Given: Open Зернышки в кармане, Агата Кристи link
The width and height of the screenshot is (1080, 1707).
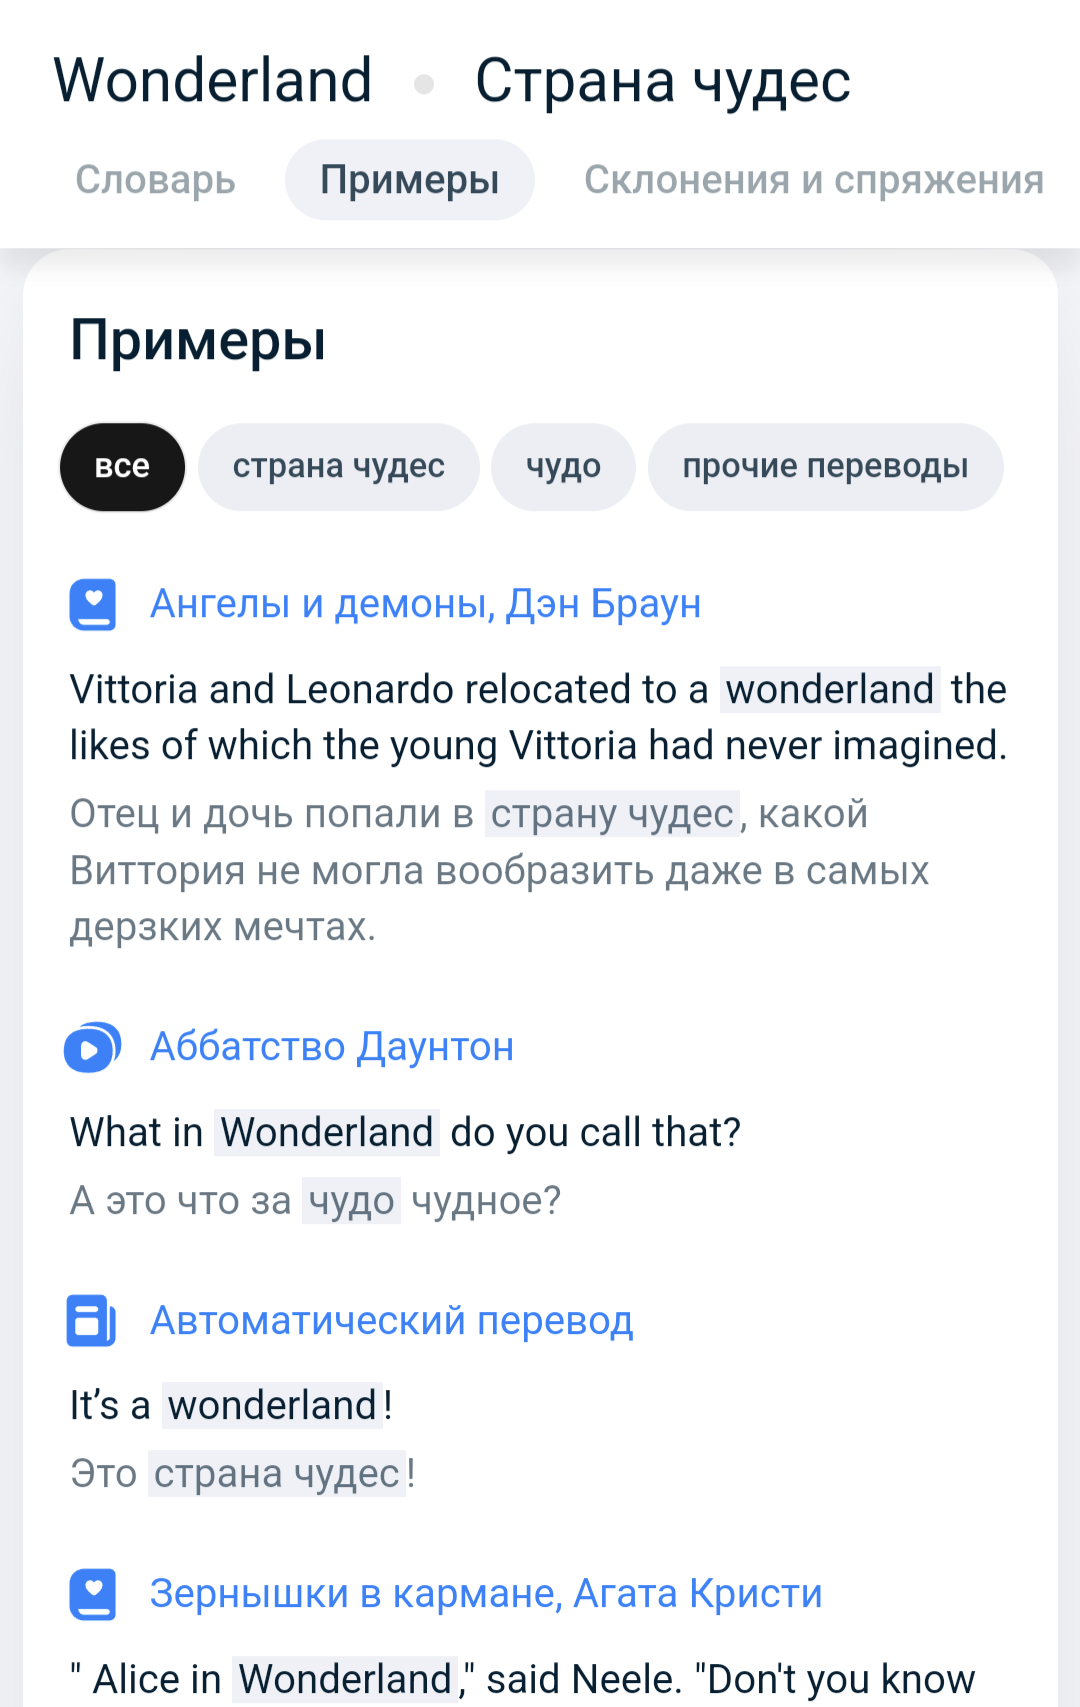Looking at the screenshot, I should coord(485,1594).
